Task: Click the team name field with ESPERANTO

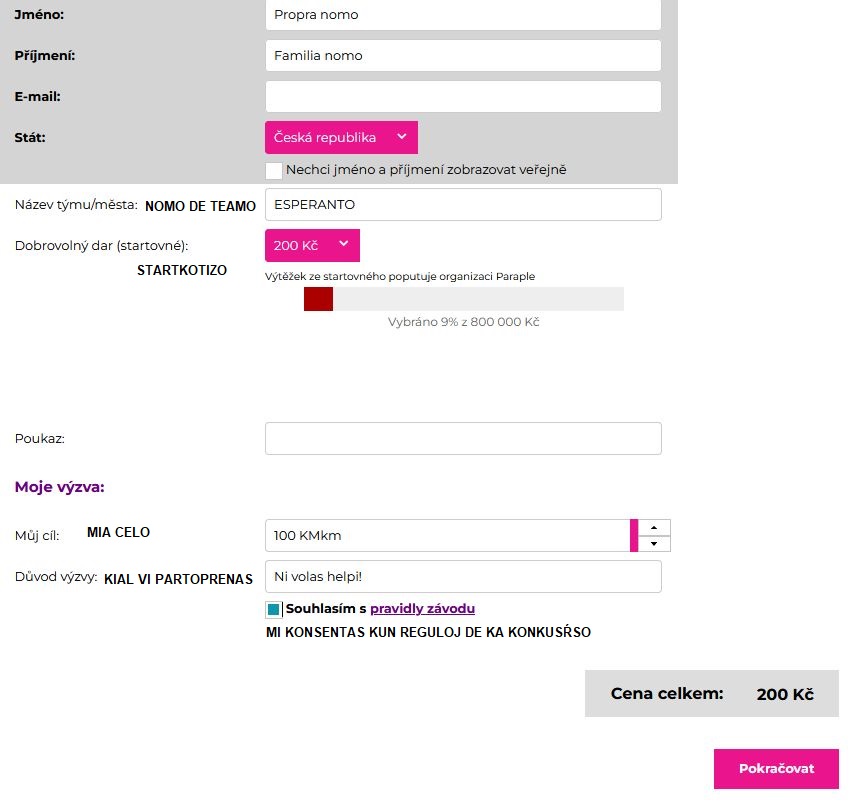Action: click(x=462, y=205)
